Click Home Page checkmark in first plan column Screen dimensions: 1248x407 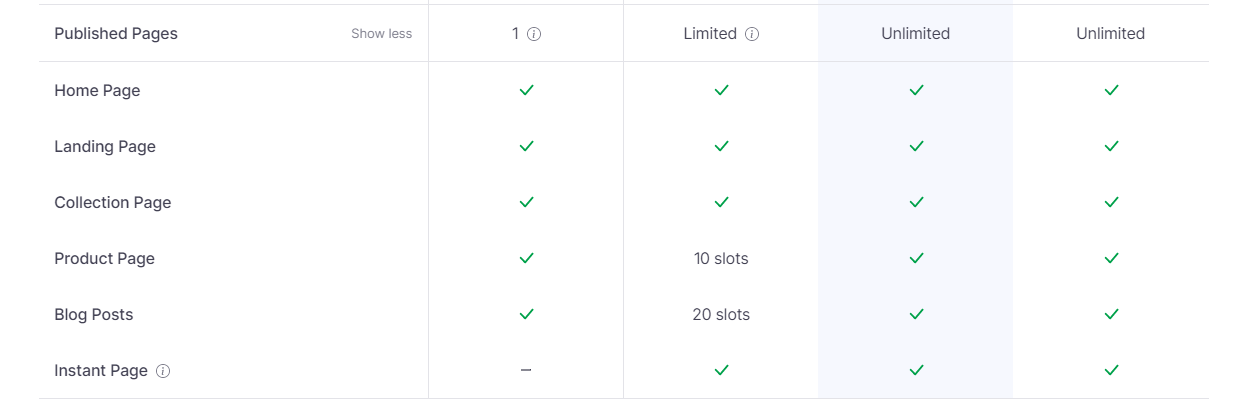click(526, 90)
